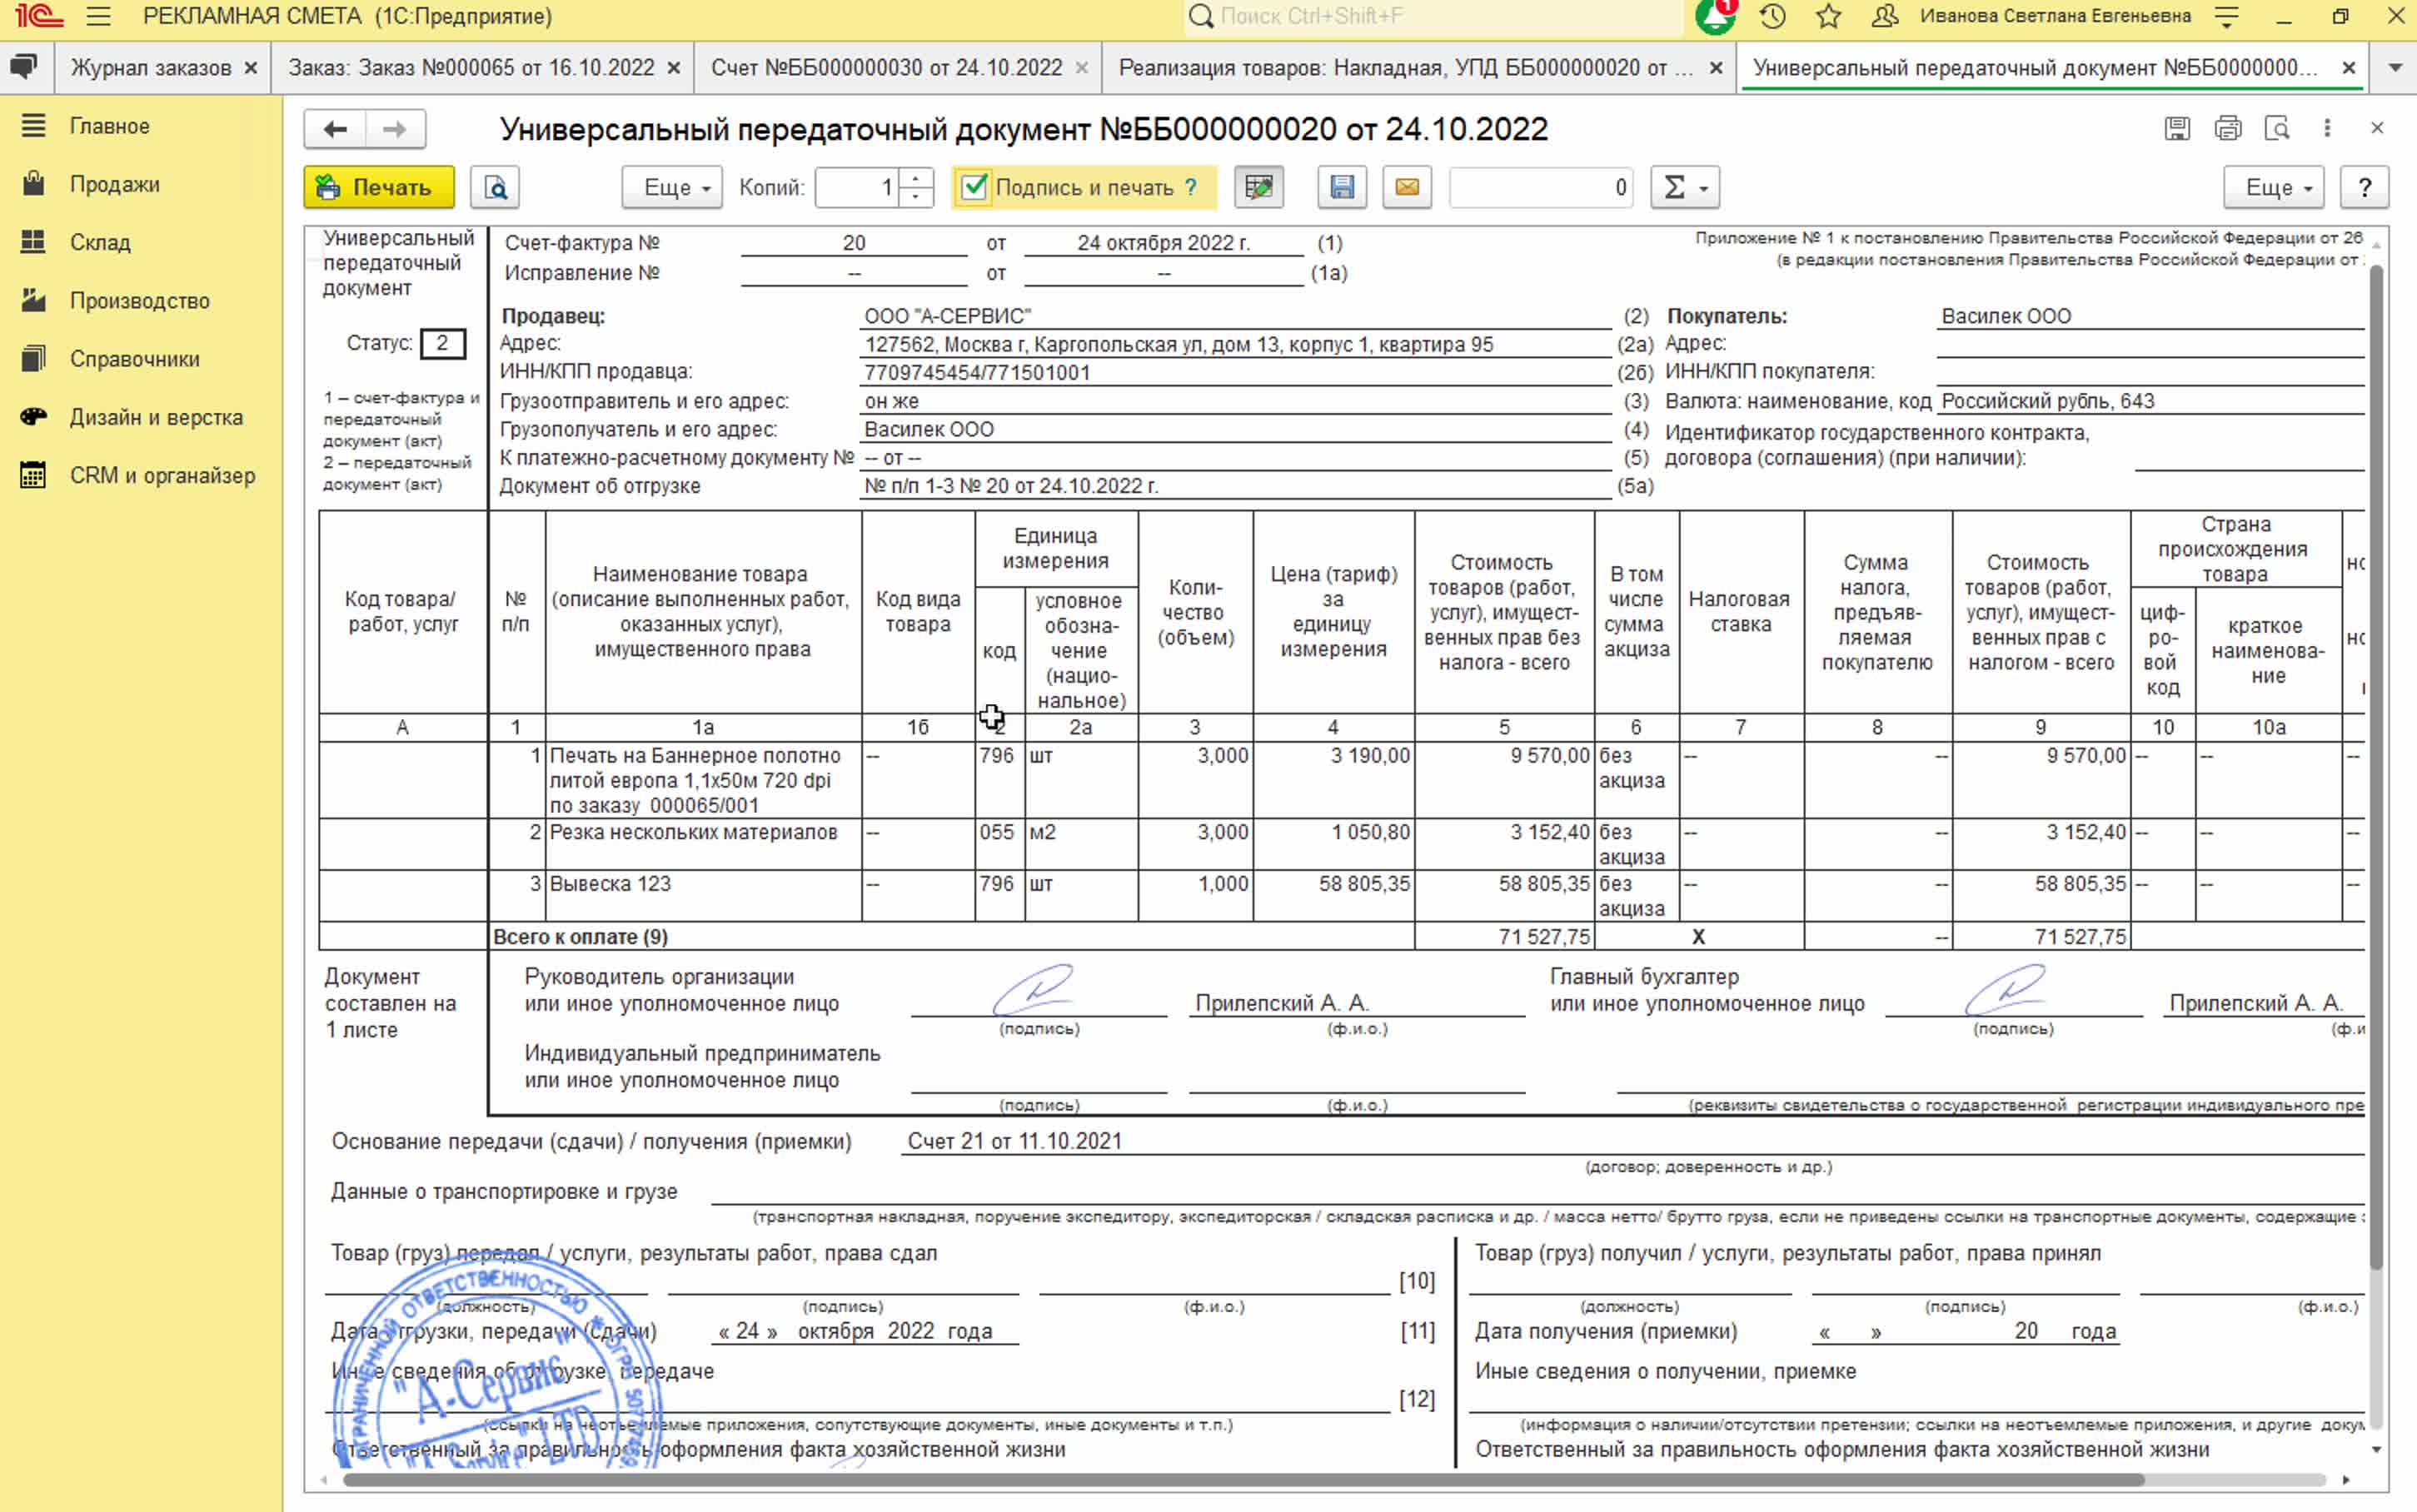This screenshot has width=2417, height=1512.
Task: Open print preview magnifier icon in toolbar
Action: coord(495,187)
